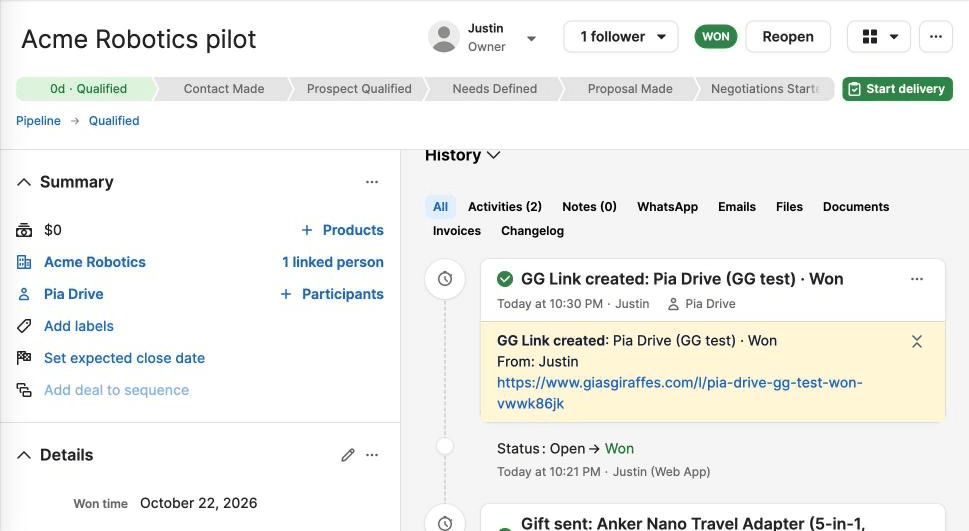Select the Negotiations Started pipeline stage

coord(765,89)
